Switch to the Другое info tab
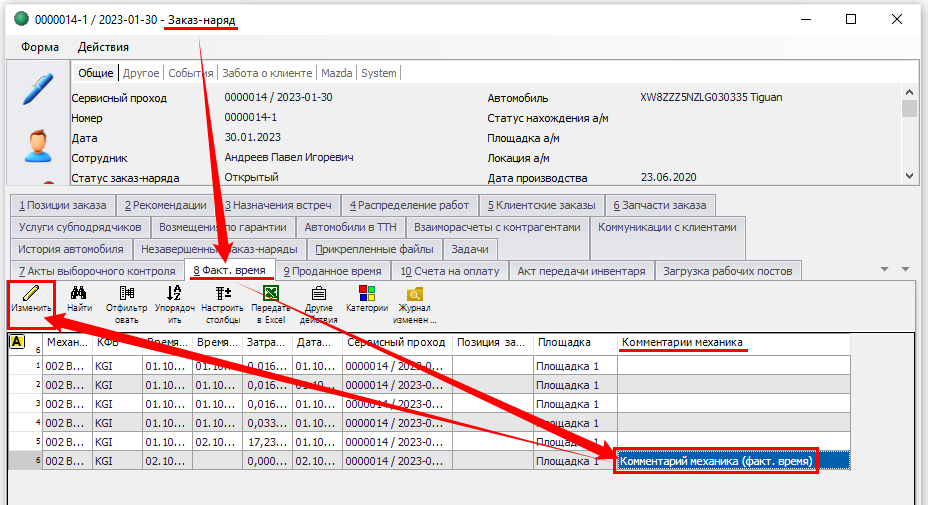The height and width of the screenshot is (505, 928). click(142, 73)
